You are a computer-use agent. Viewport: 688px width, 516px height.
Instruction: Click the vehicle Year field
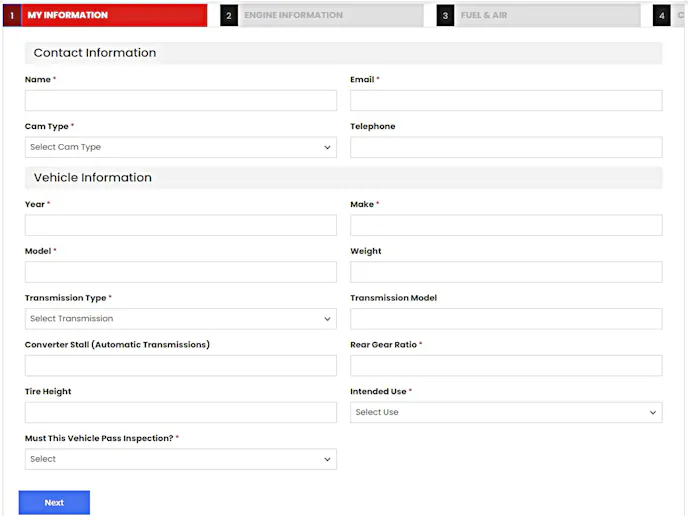coord(181,225)
